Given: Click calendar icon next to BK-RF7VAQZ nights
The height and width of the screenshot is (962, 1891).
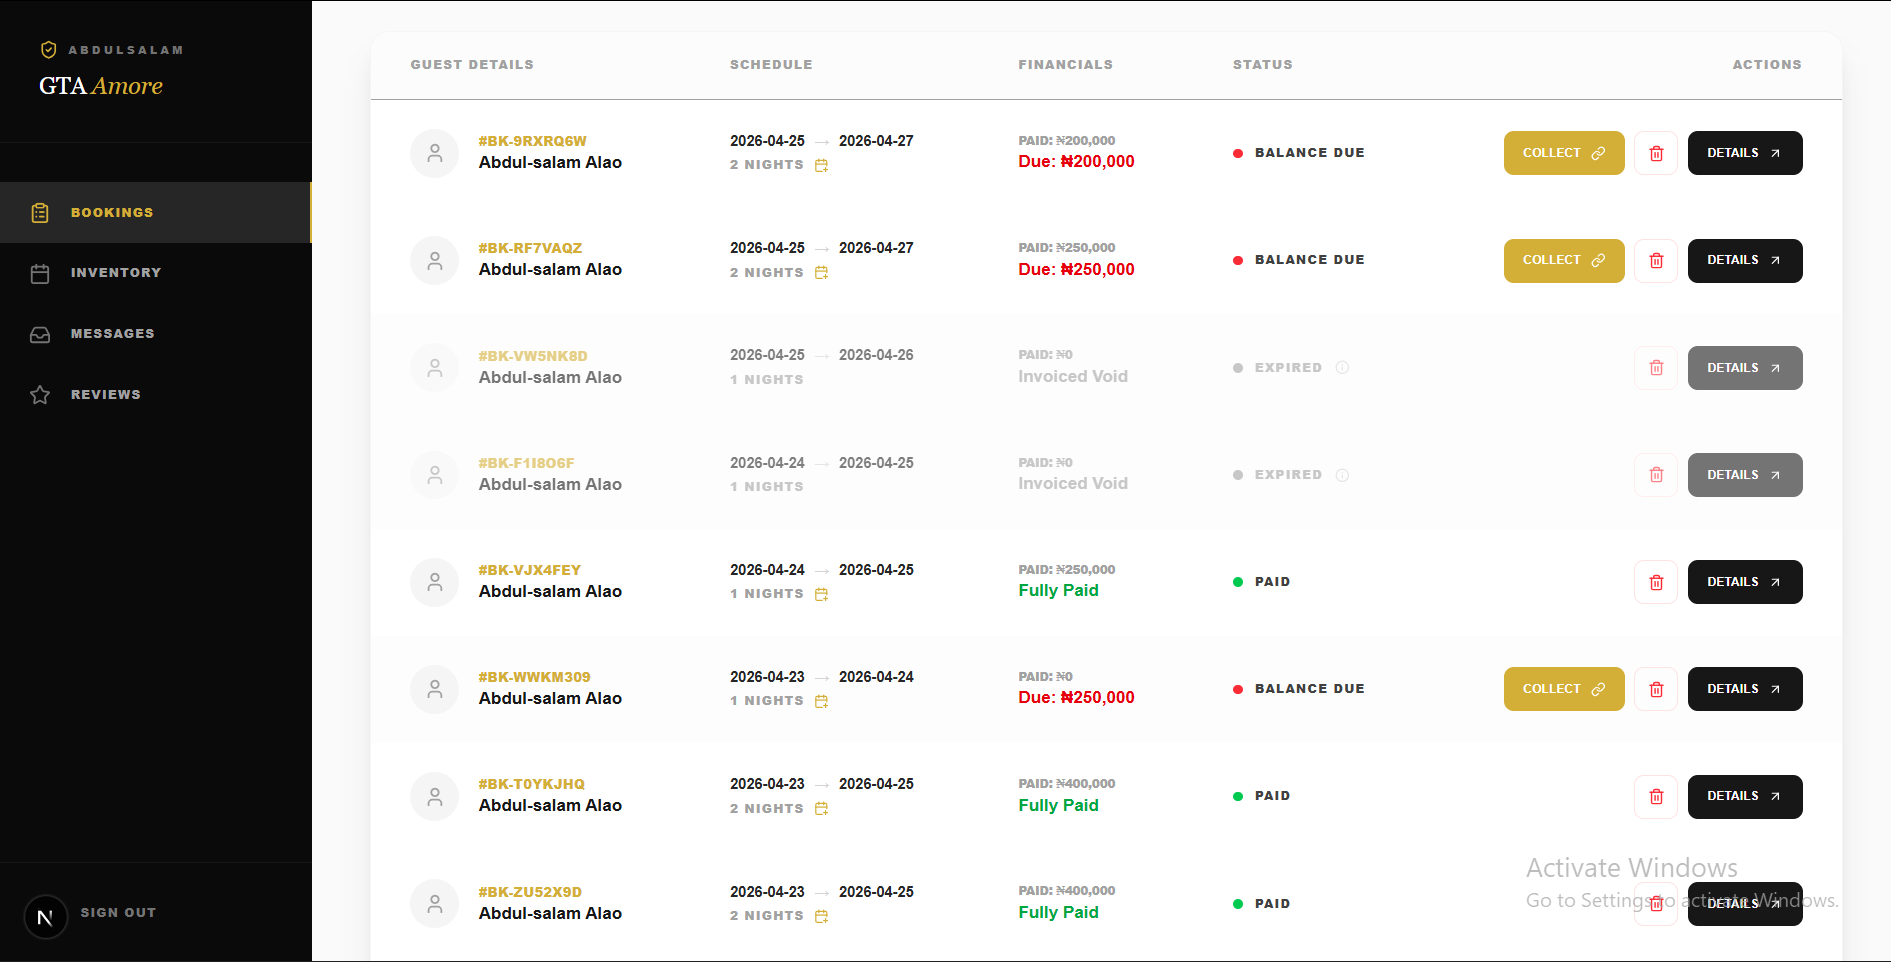Looking at the screenshot, I should (x=821, y=273).
